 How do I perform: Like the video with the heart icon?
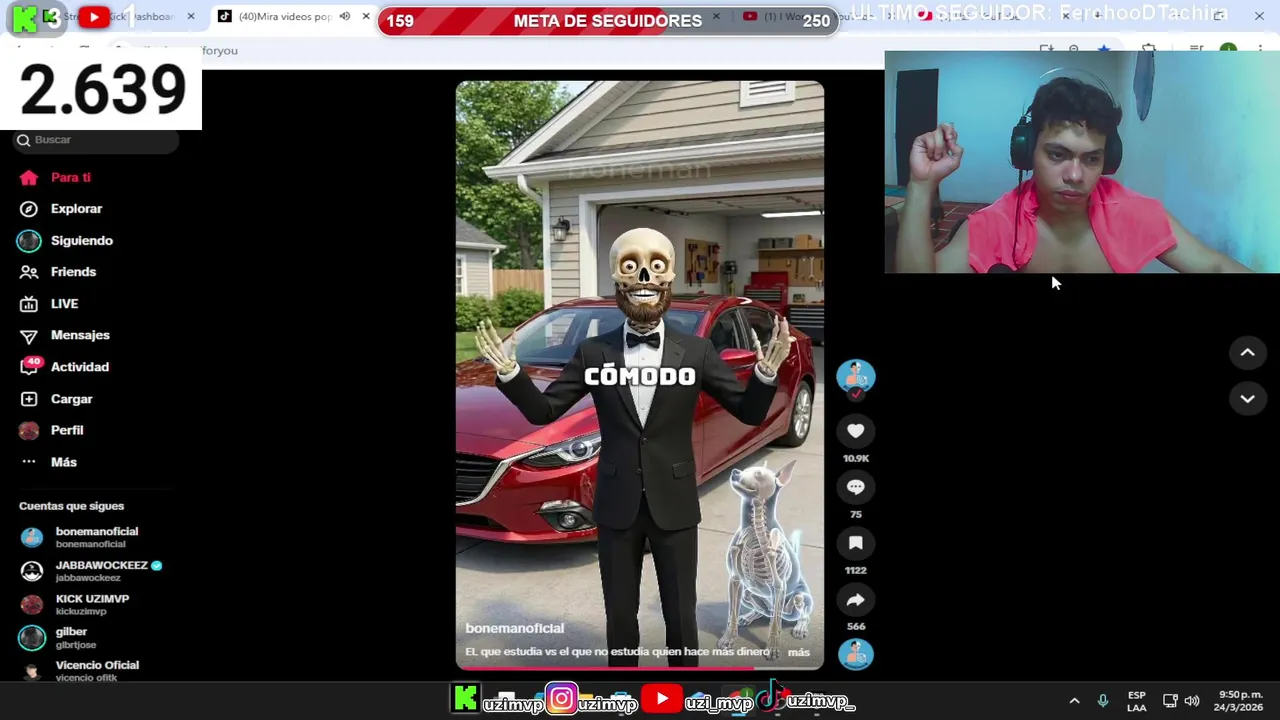(x=855, y=431)
